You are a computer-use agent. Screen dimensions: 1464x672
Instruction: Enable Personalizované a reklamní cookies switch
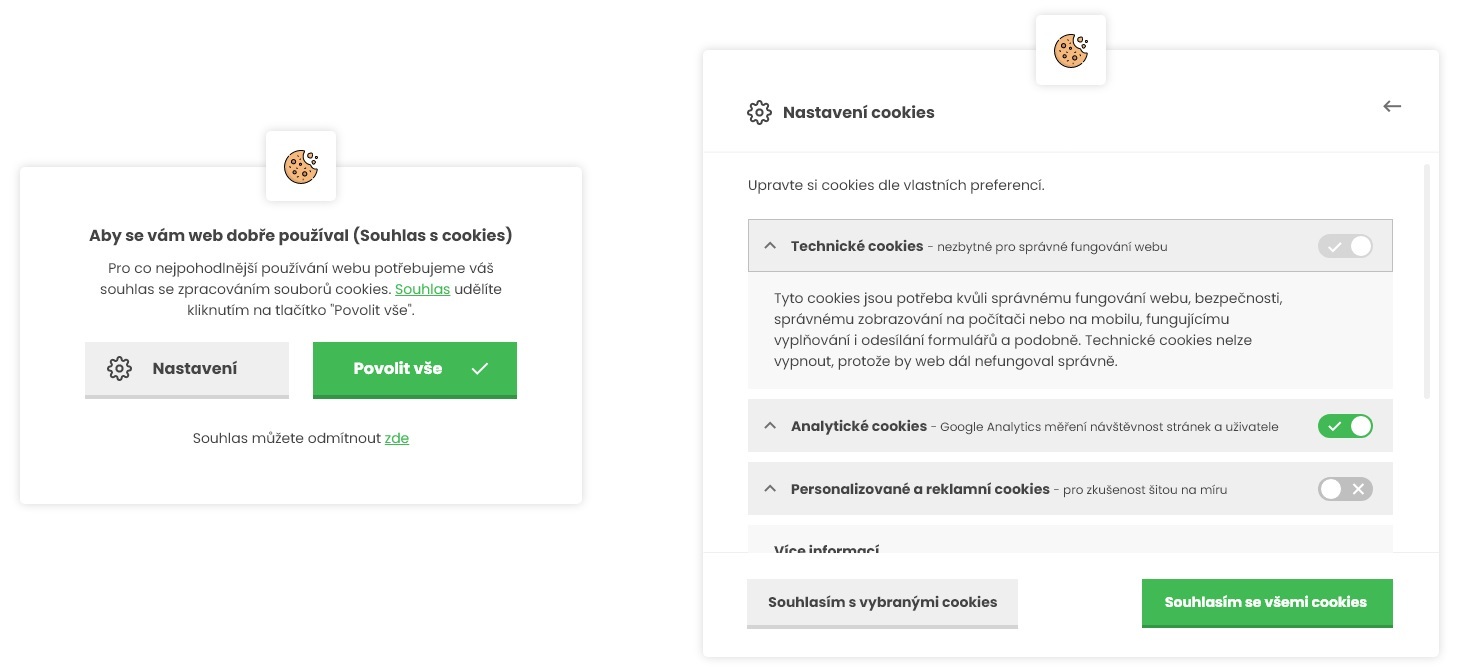1345,489
